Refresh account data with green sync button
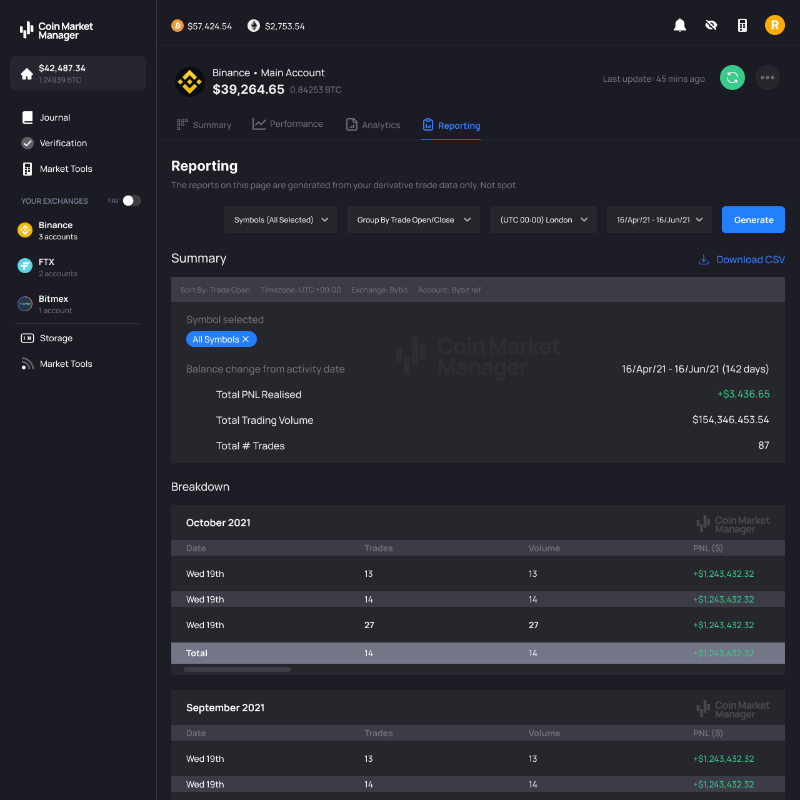The width and height of the screenshot is (800, 800). [732, 78]
